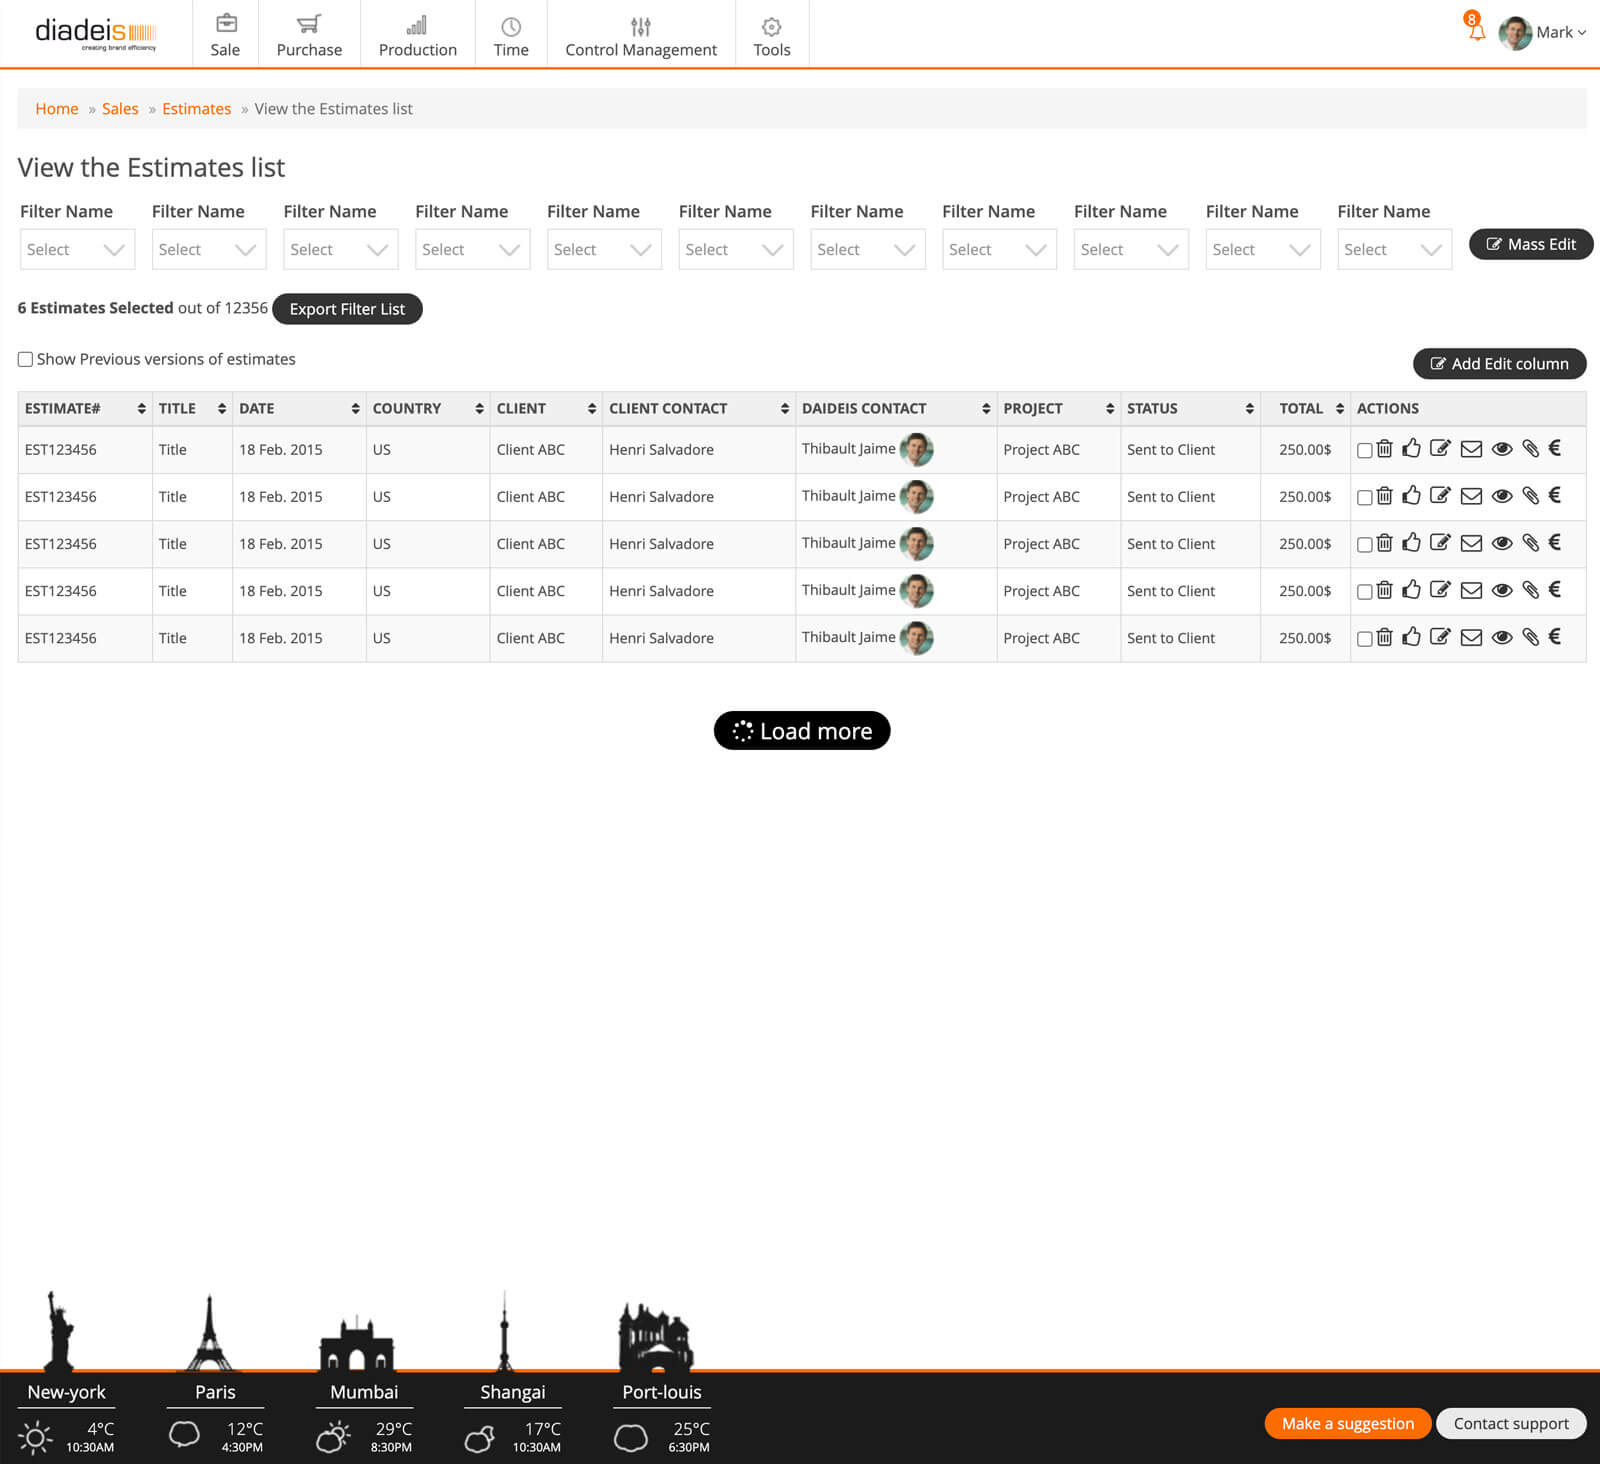Open the Production menu
This screenshot has width=1600, height=1464.
[417, 35]
